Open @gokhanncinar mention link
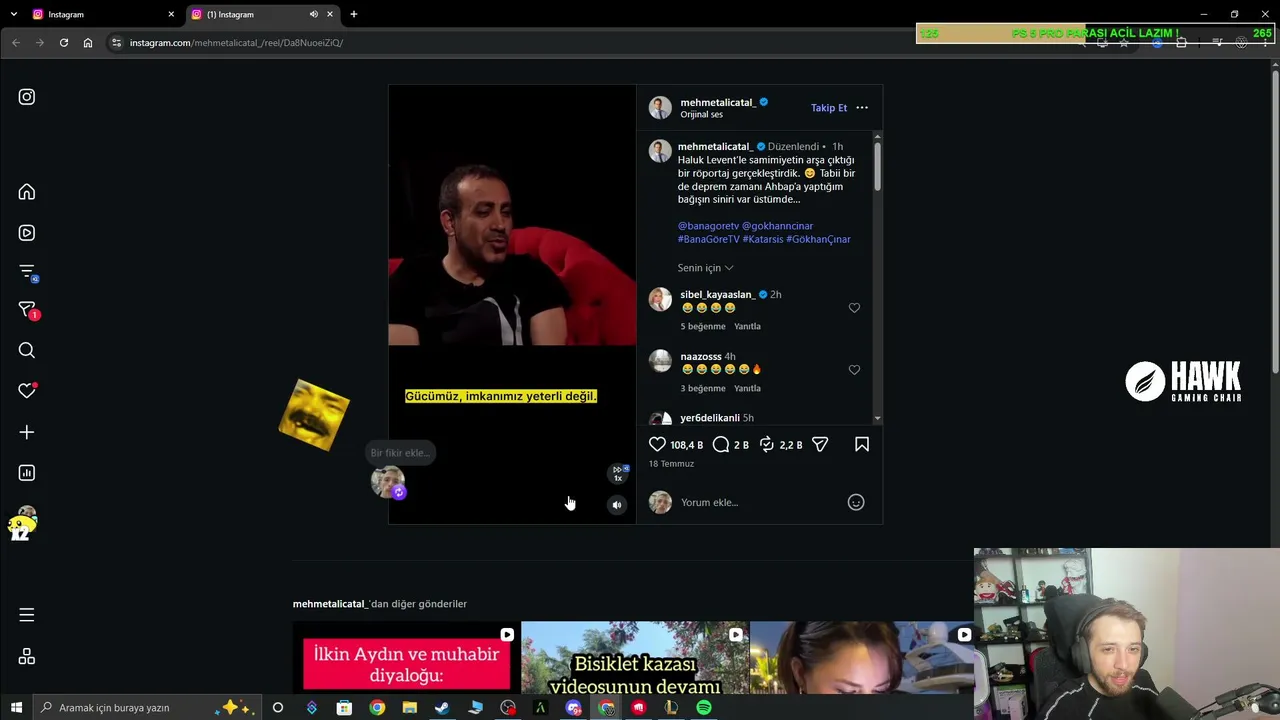 click(777, 226)
